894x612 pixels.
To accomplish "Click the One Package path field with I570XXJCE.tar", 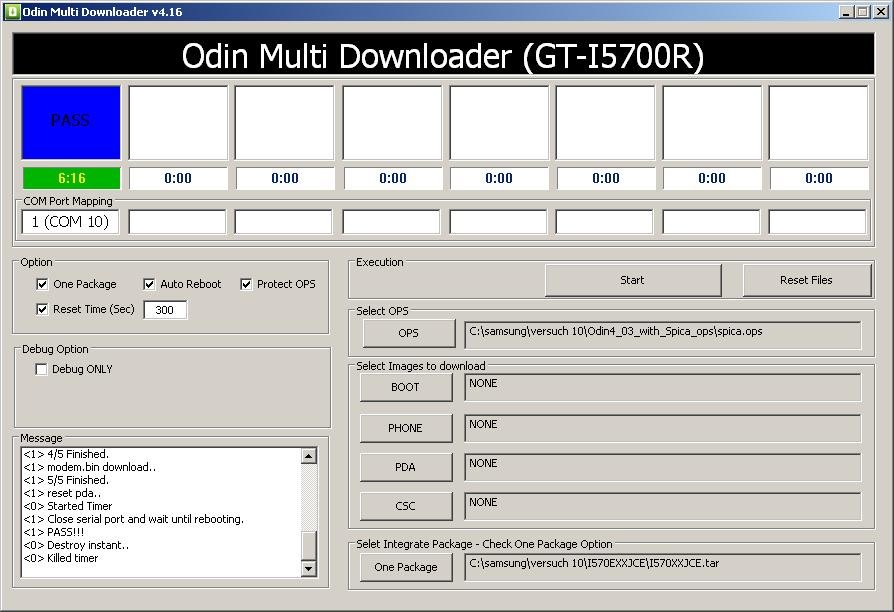I will click(x=663, y=567).
